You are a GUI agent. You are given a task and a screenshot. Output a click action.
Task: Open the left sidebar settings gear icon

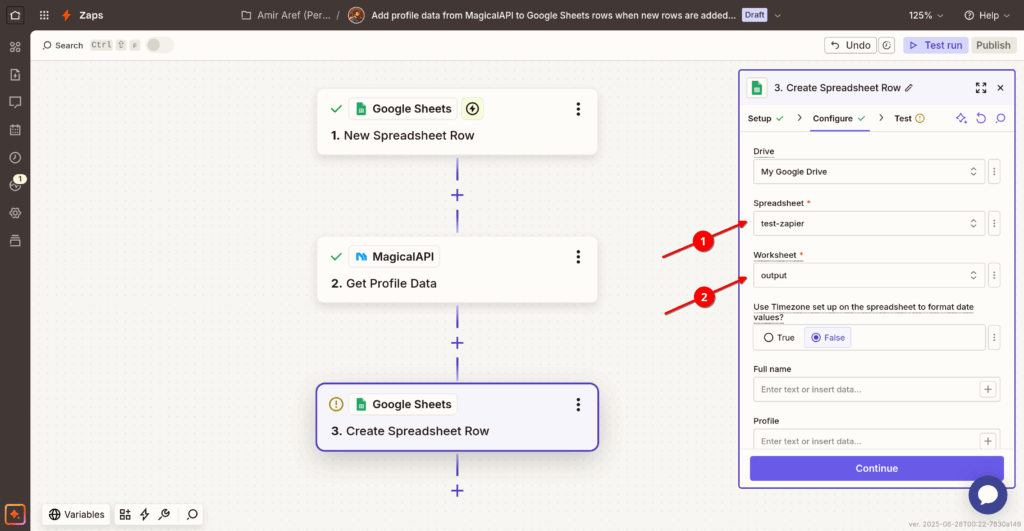pos(15,213)
